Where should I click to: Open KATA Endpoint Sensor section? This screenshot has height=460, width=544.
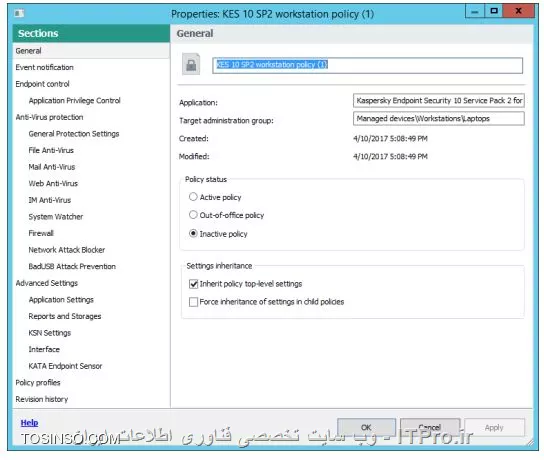coord(65,366)
